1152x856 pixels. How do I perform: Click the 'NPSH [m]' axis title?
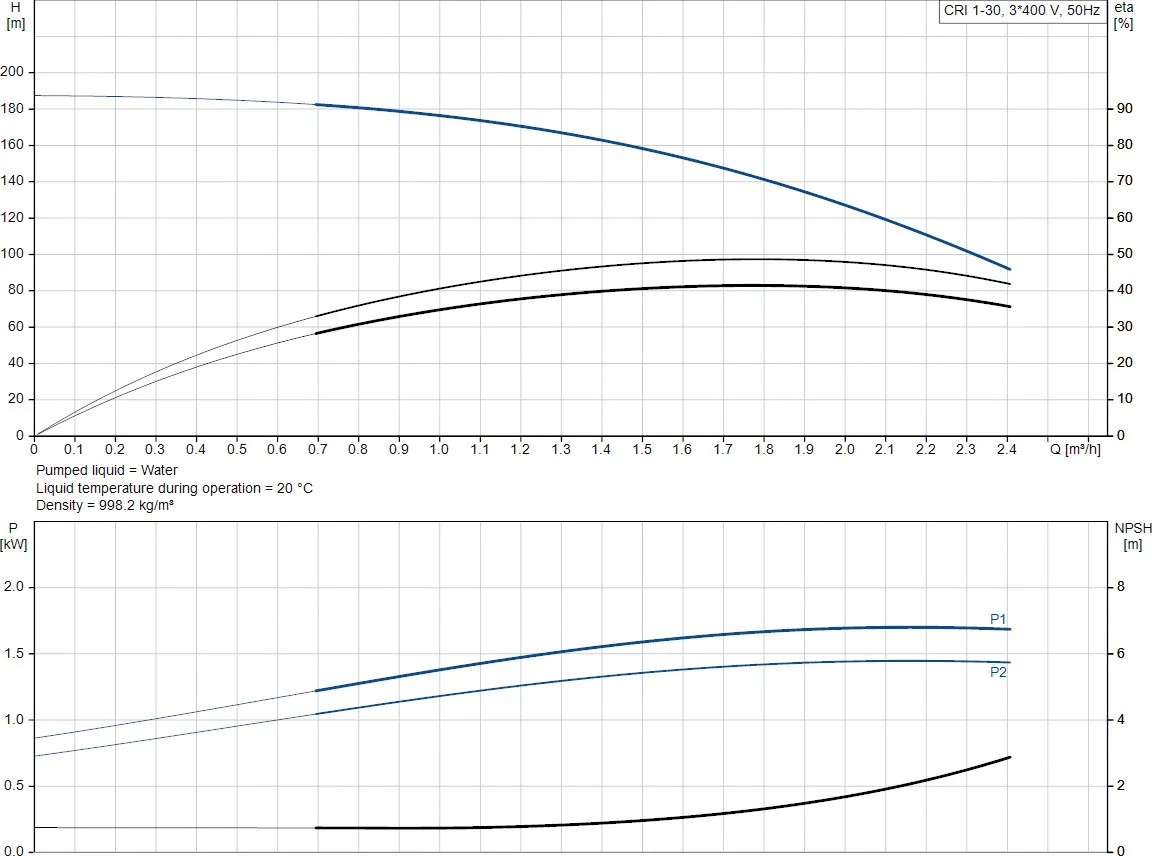point(1133,536)
